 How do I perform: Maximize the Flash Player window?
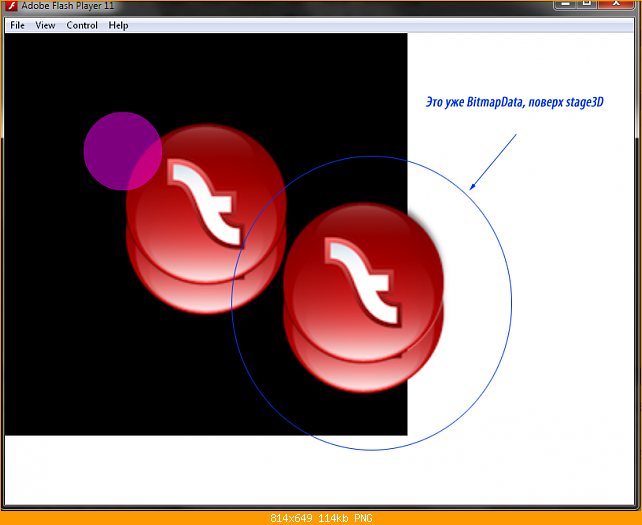(x=587, y=3)
